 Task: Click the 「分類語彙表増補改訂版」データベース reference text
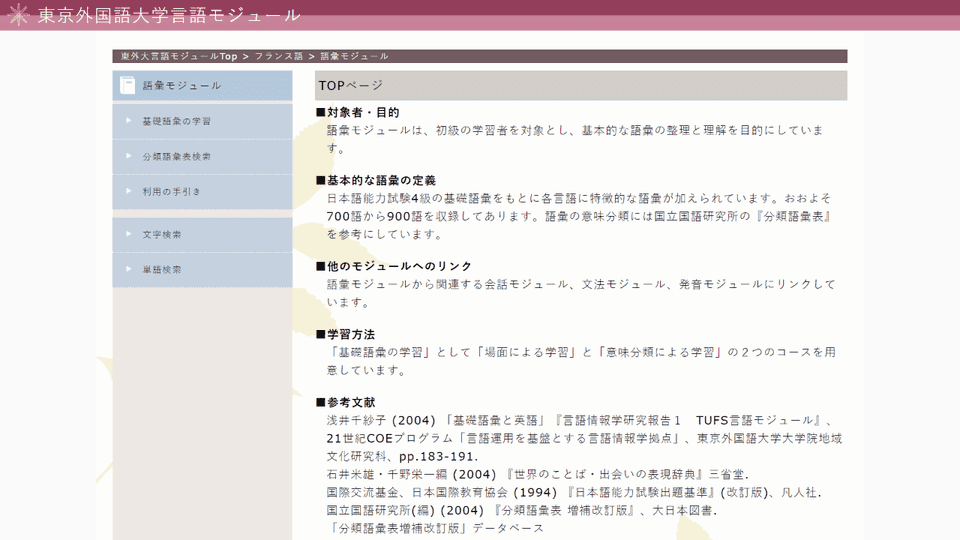click(435, 528)
